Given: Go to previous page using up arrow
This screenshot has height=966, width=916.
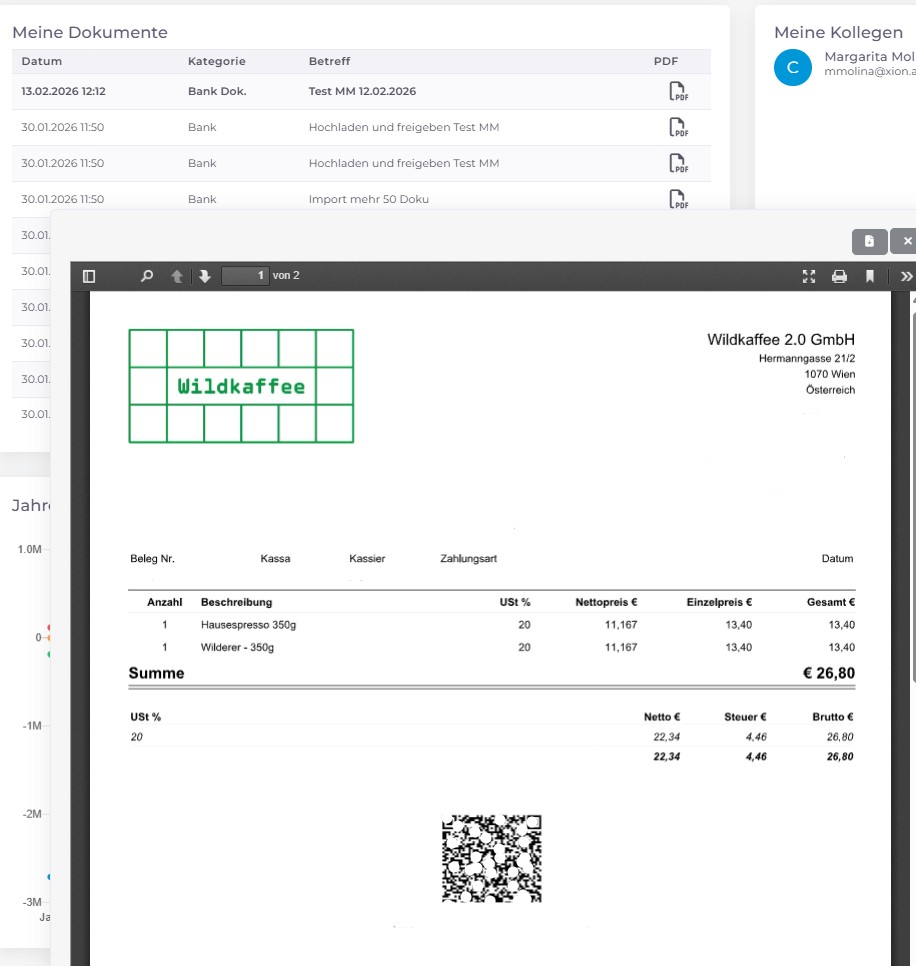Looking at the screenshot, I should tap(177, 276).
